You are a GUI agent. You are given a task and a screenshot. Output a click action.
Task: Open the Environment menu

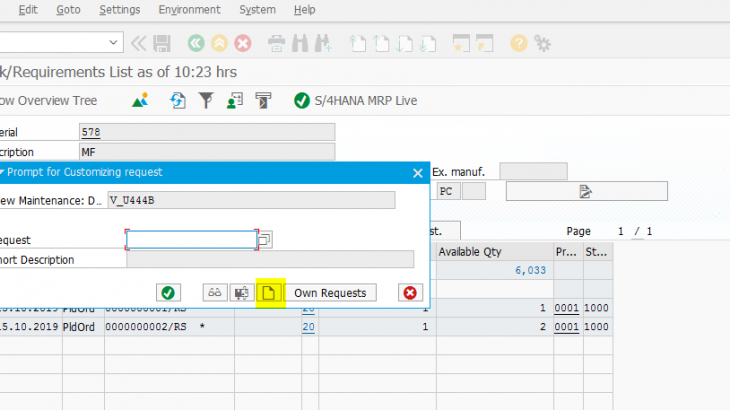tap(190, 10)
